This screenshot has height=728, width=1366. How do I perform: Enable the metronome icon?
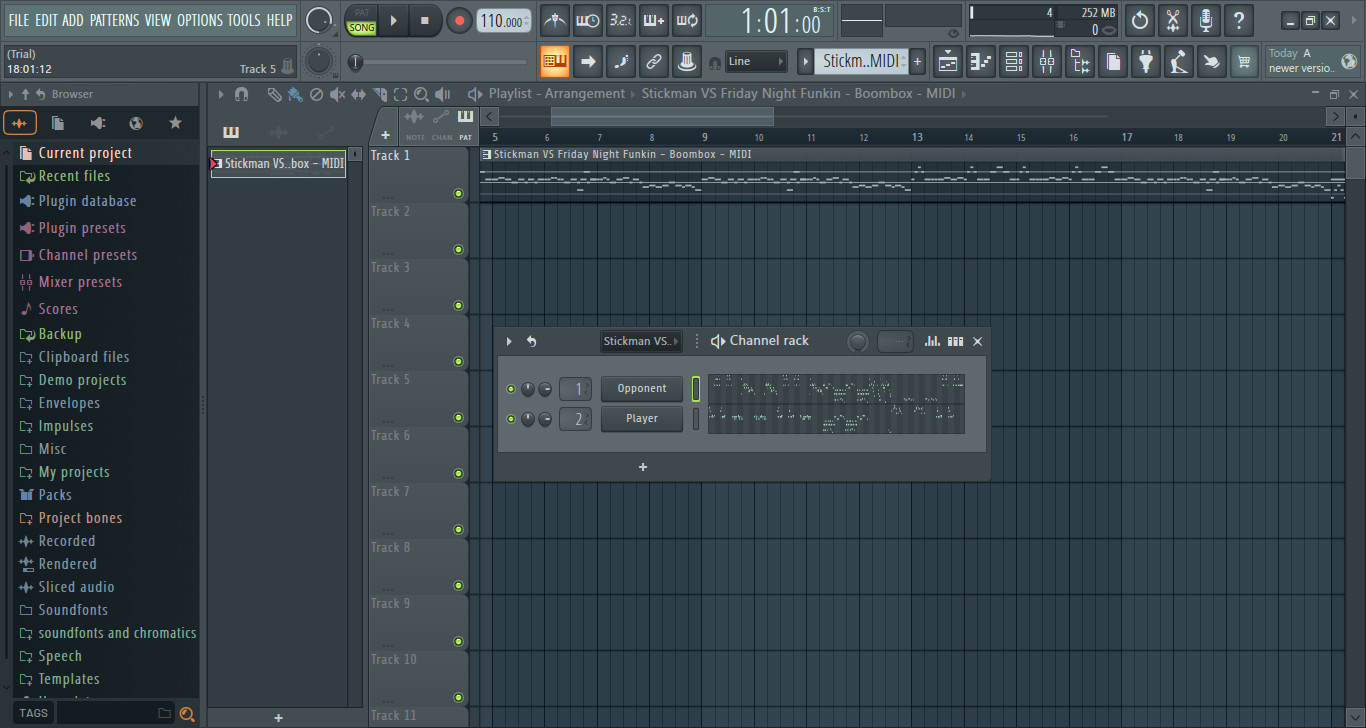tap(554, 20)
